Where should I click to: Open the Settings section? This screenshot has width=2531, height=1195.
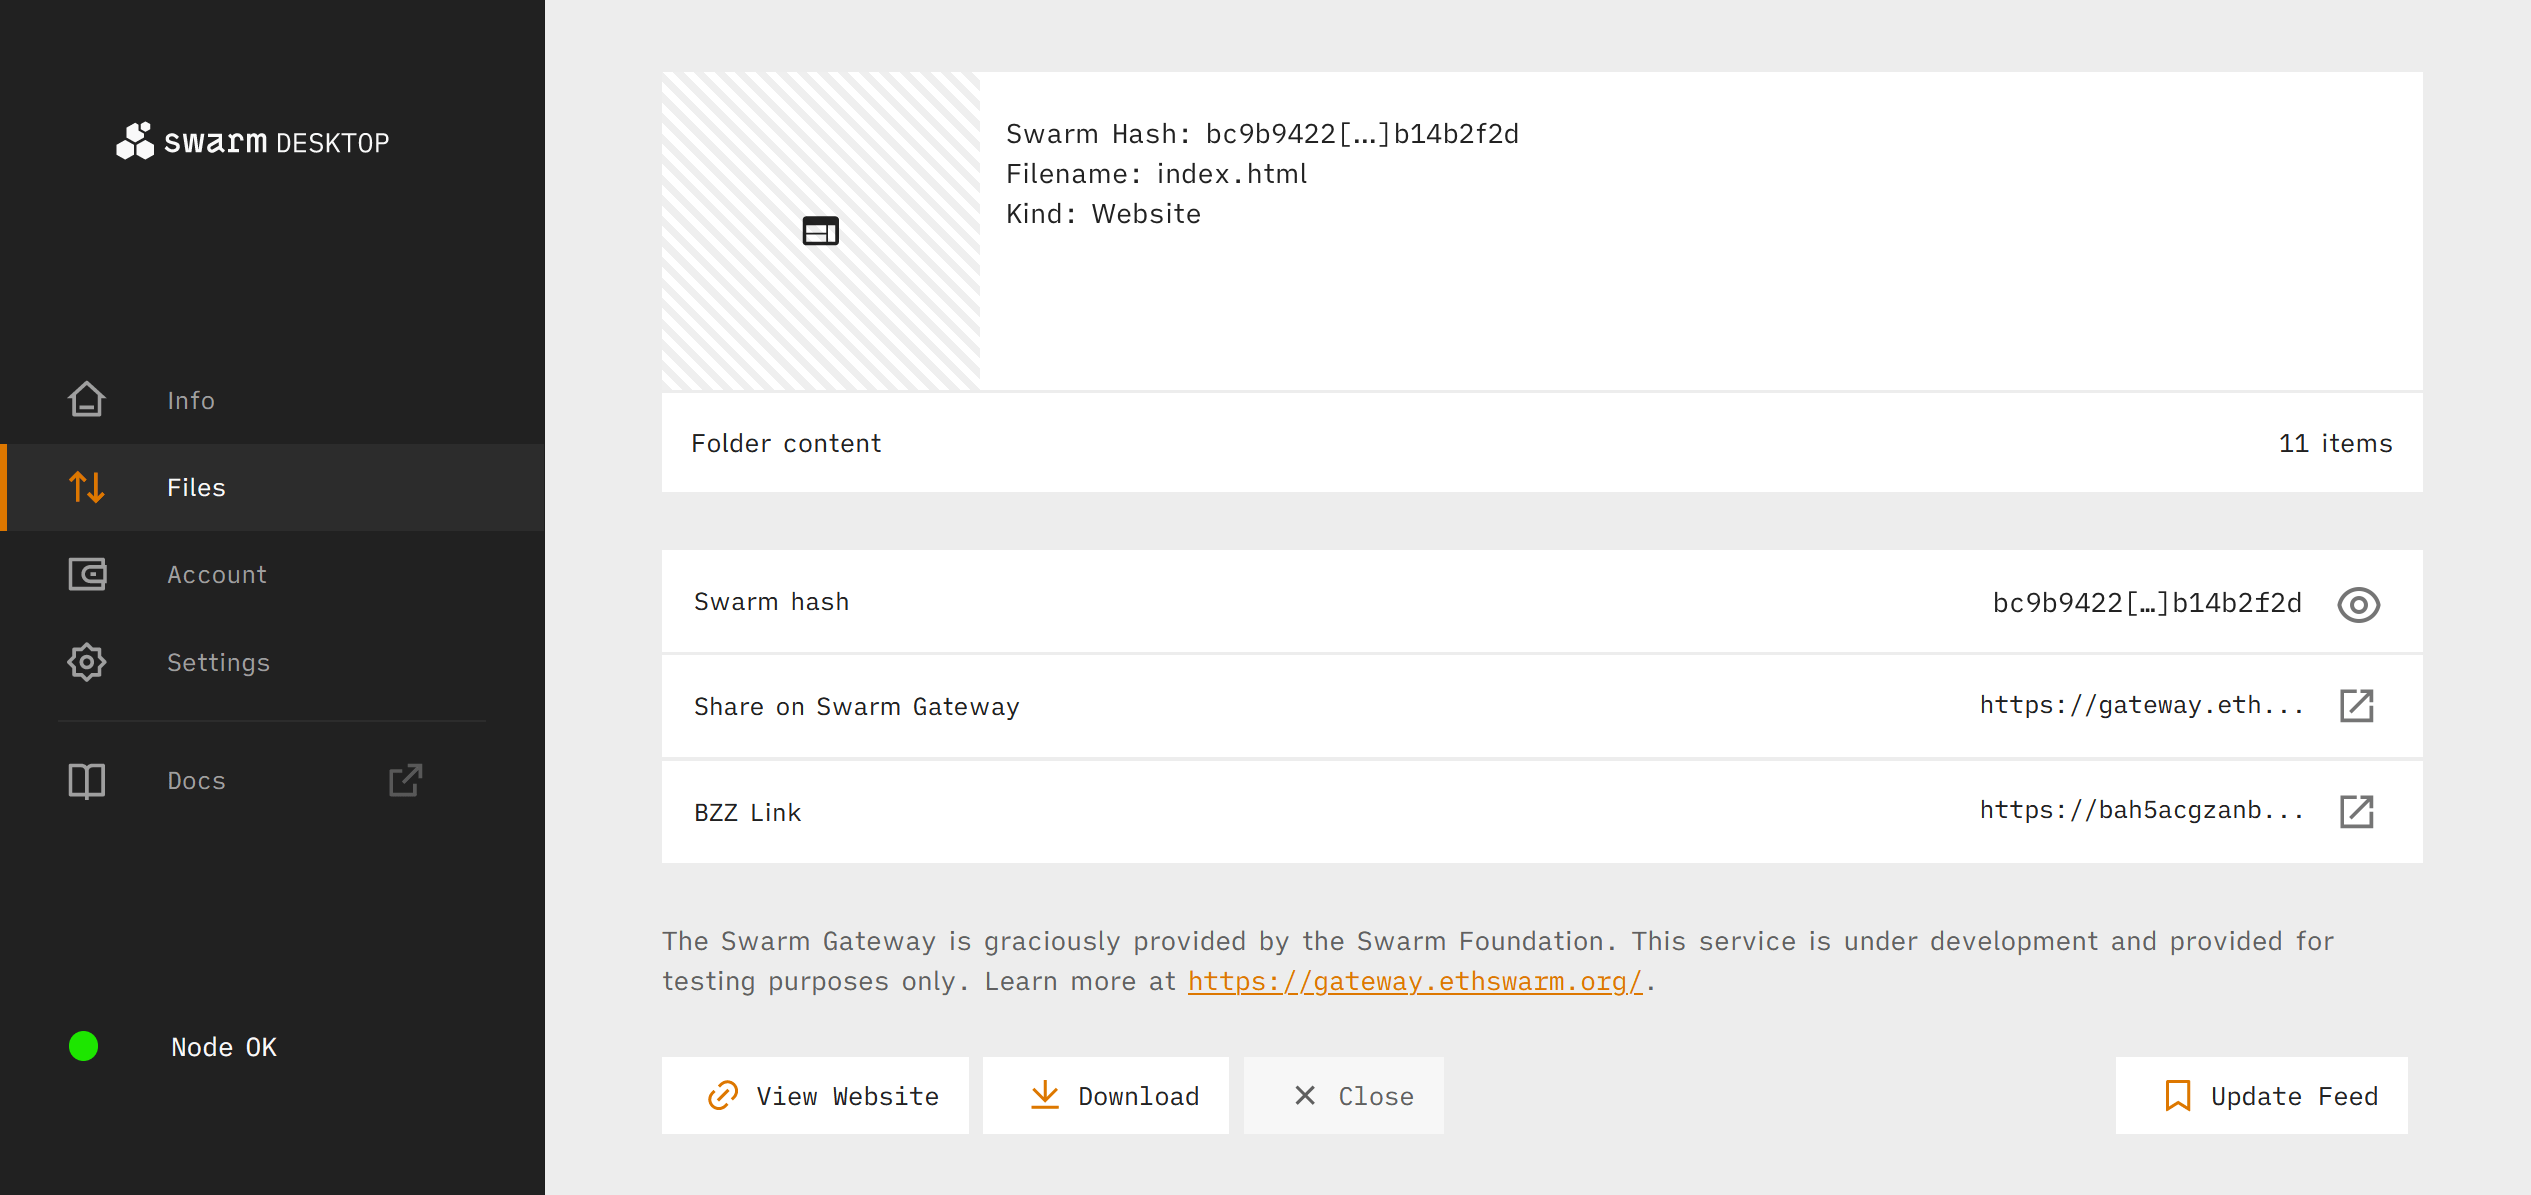(273, 662)
